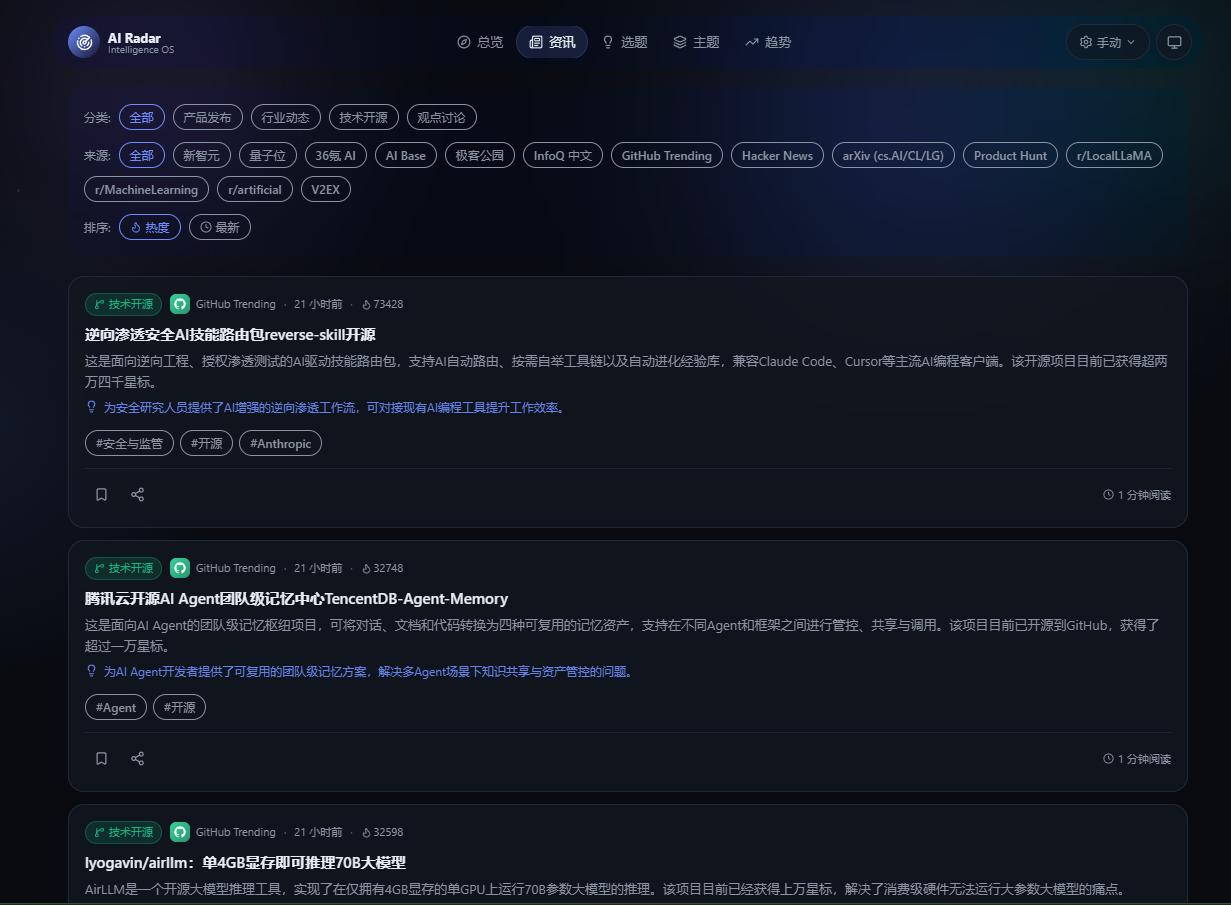Click 技术开源 badge on reverse-skill card
1231x905 pixels.
coord(123,304)
